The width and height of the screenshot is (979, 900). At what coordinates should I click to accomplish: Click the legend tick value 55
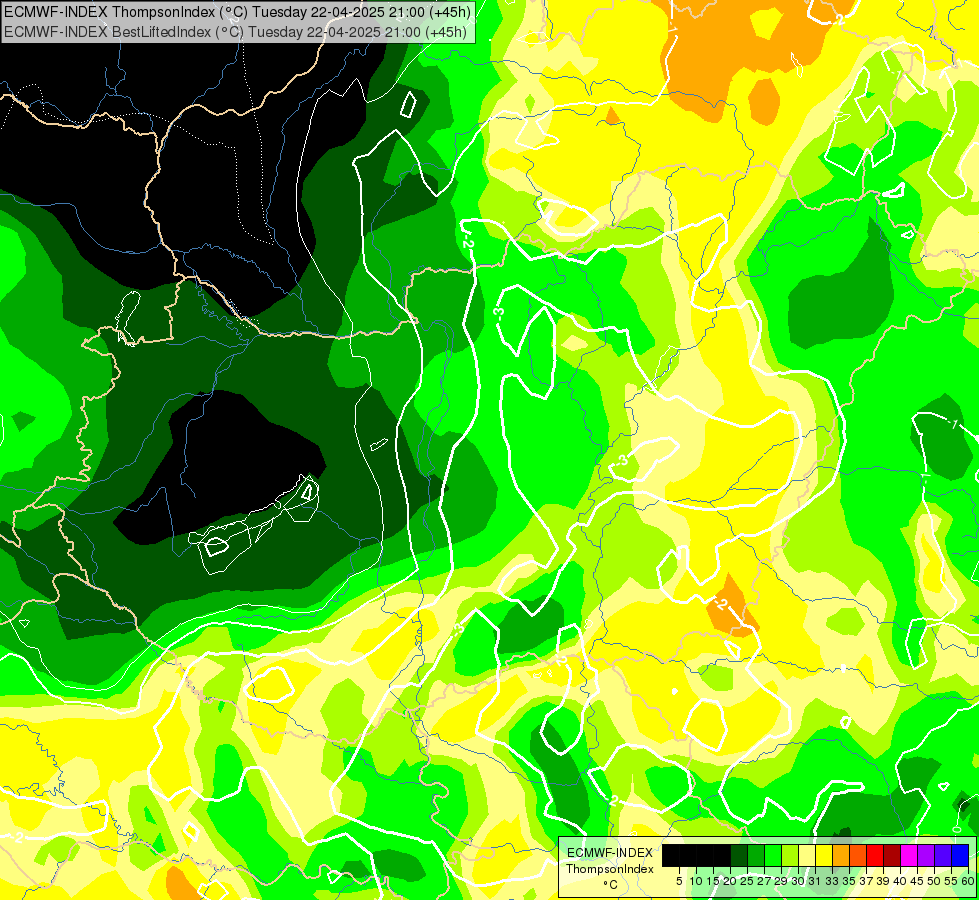tap(951, 881)
